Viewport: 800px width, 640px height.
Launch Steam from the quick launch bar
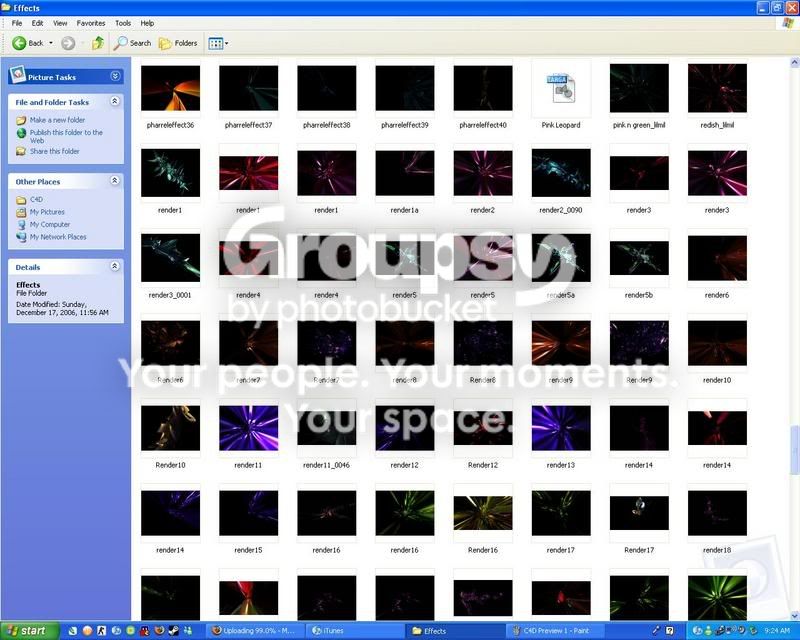point(174,631)
